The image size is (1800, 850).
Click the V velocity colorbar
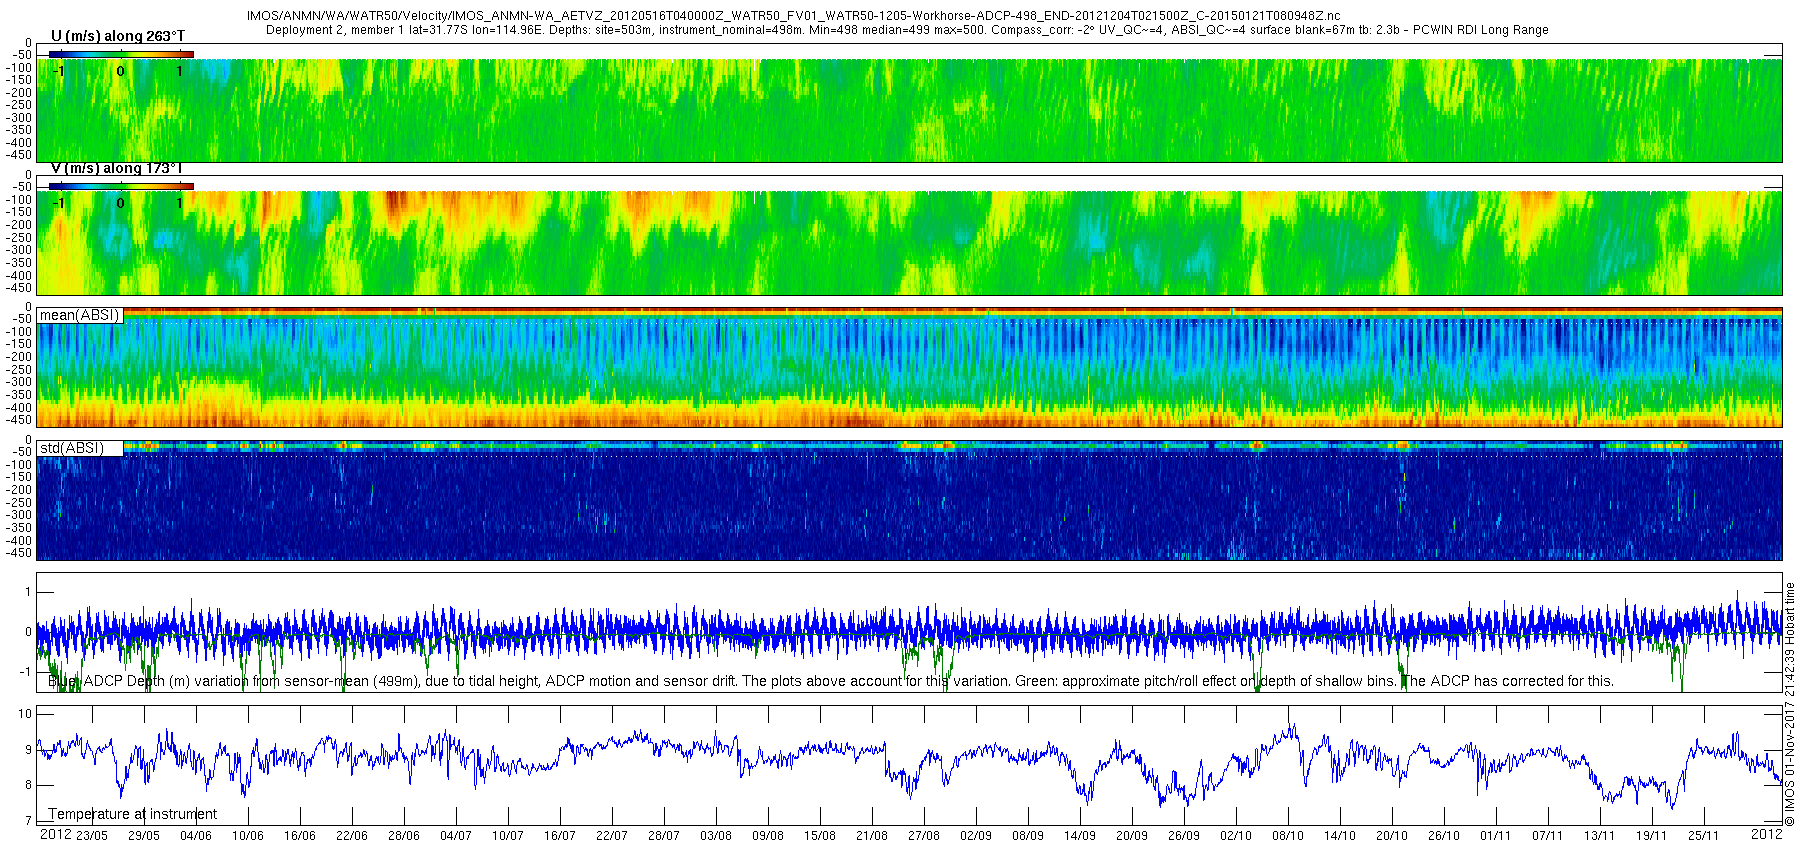coord(121,186)
